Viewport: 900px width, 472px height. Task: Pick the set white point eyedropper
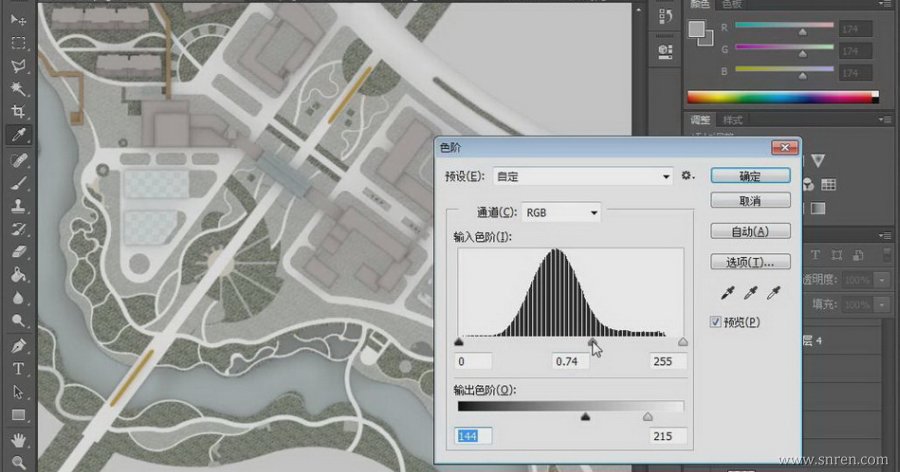coord(773,293)
